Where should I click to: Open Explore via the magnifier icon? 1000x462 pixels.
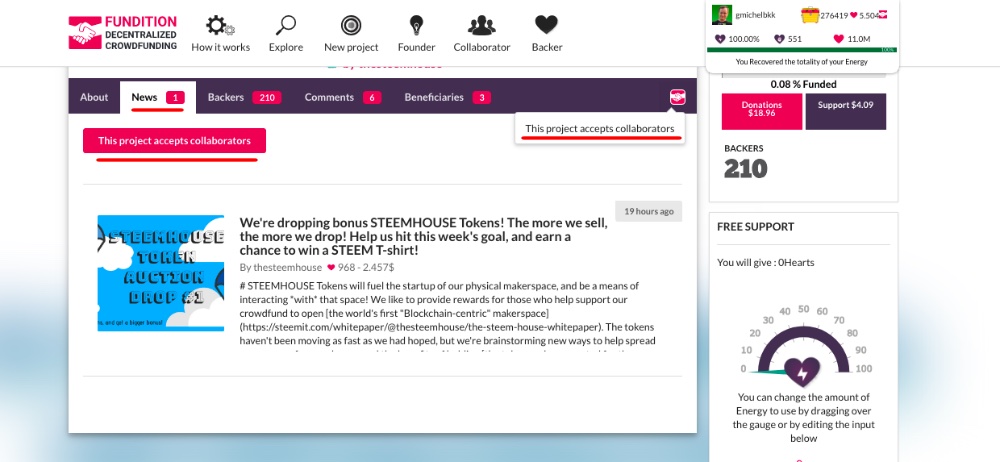pos(286,26)
